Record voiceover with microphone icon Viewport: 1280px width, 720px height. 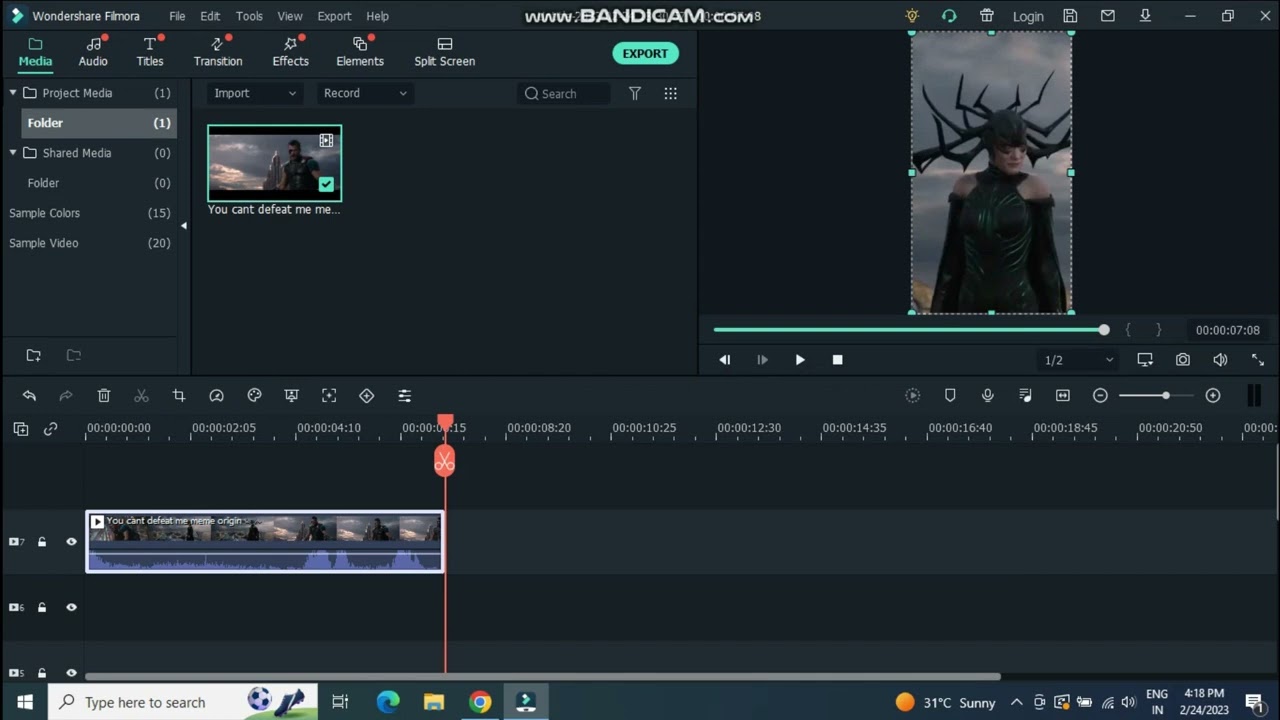988,396
